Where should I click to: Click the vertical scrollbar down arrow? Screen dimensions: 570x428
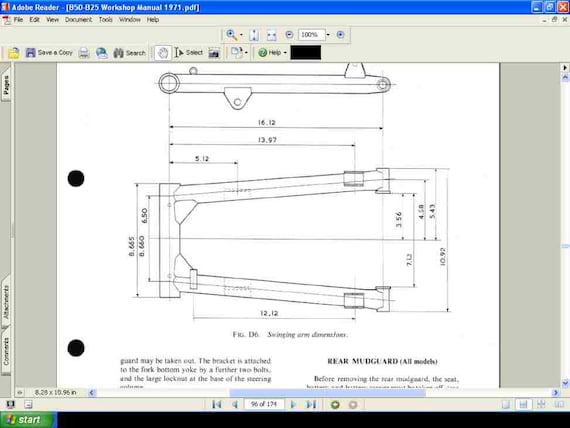click(x=565, y=383)
